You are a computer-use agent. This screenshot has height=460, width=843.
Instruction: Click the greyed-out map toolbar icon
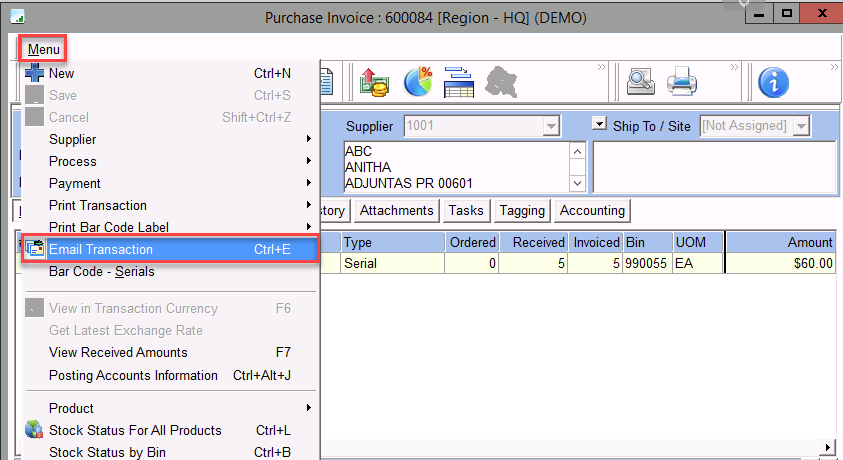(x=500, y=83)
